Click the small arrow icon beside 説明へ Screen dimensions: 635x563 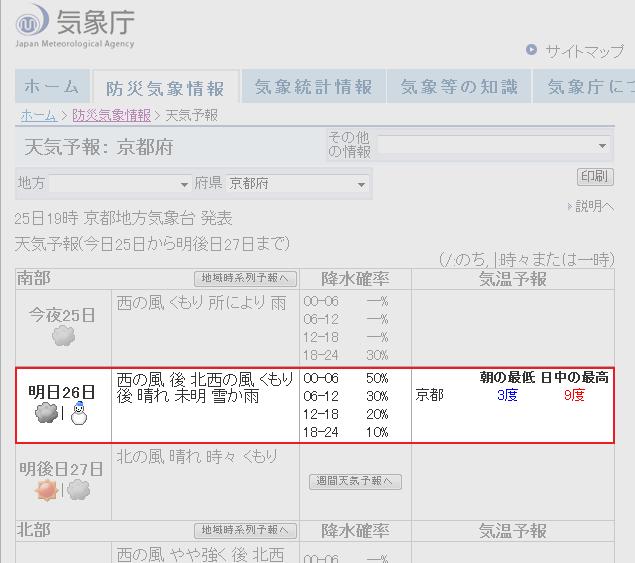pyautogui.click(x=570, y=206)
